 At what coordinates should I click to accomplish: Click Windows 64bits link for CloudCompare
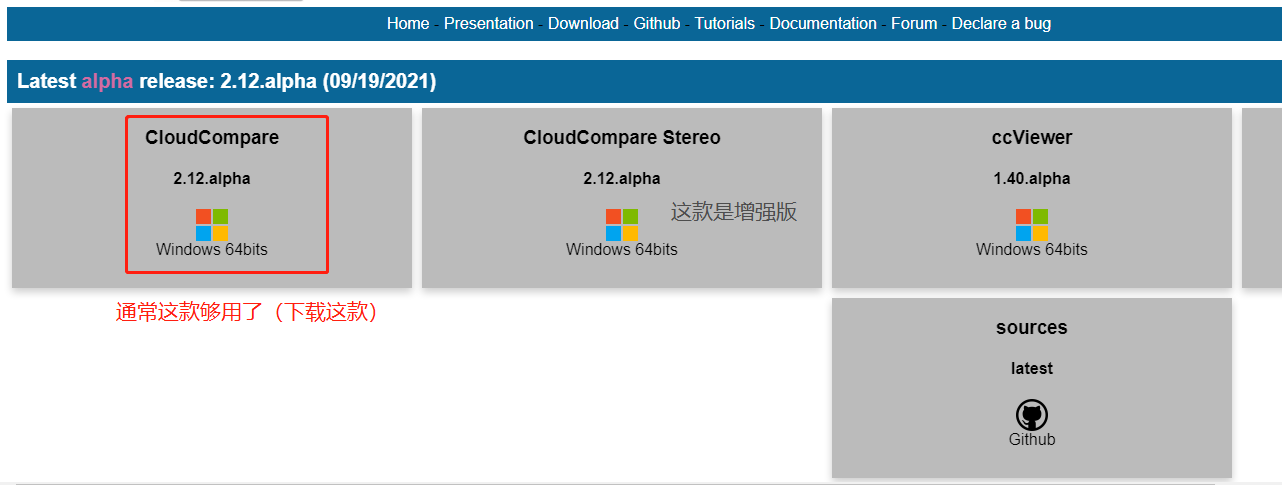click(x=212, y=249)
